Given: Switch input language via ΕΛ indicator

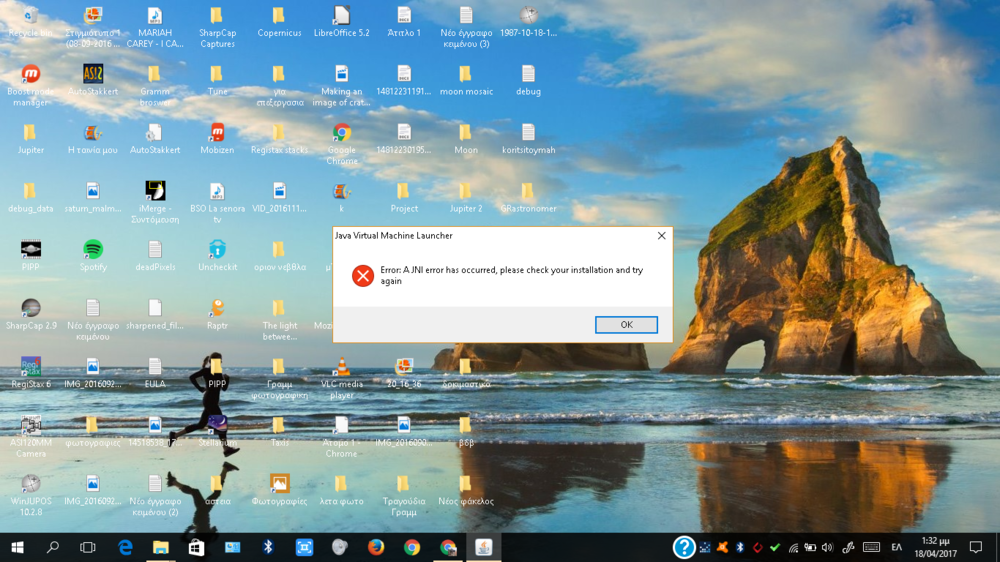Looking at the screenshot, I should (x=896, y=547).
